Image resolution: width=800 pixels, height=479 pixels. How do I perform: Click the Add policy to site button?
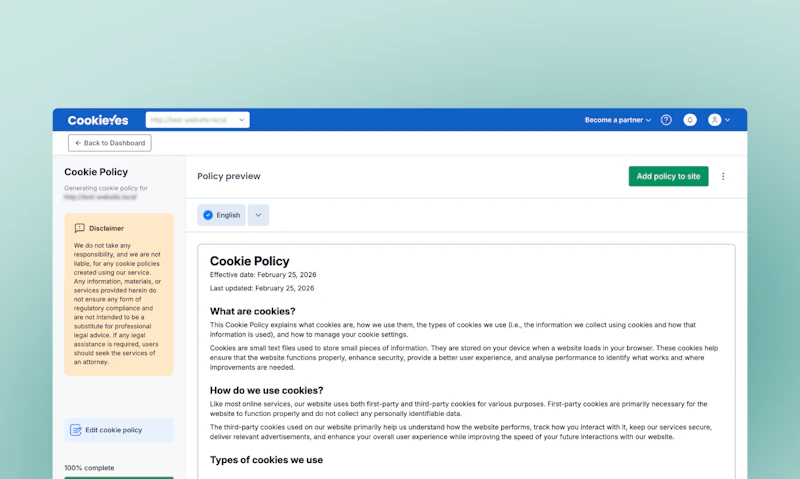pyautogui.click(x=668, y=176)
